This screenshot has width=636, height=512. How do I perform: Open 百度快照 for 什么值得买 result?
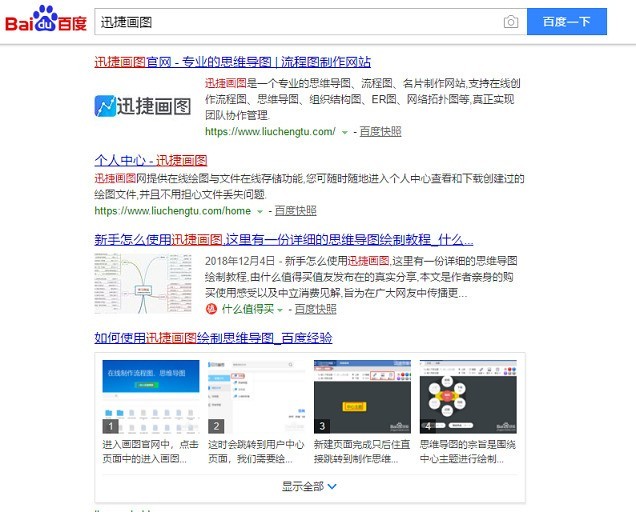pyautogui.click(x=316, y=309)
